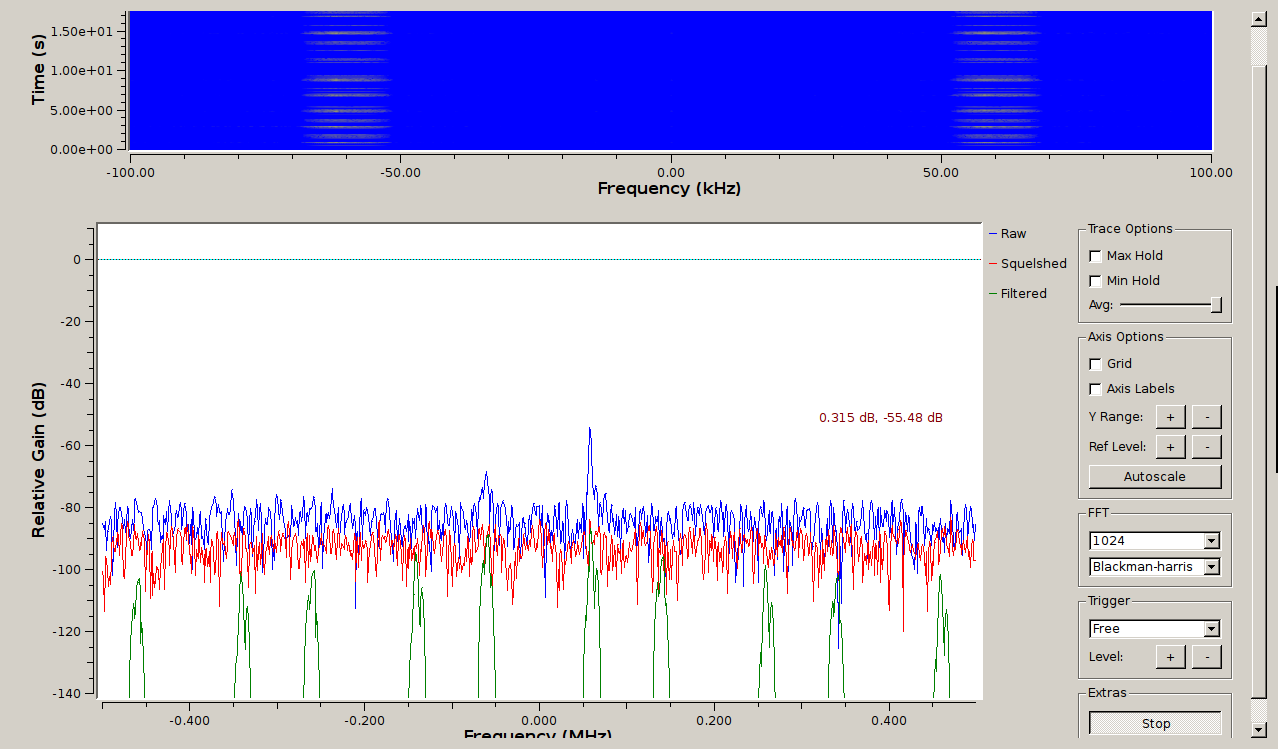Turn on the Axis Labels checkbox
1278x749 pixels.
point(1096,389)
